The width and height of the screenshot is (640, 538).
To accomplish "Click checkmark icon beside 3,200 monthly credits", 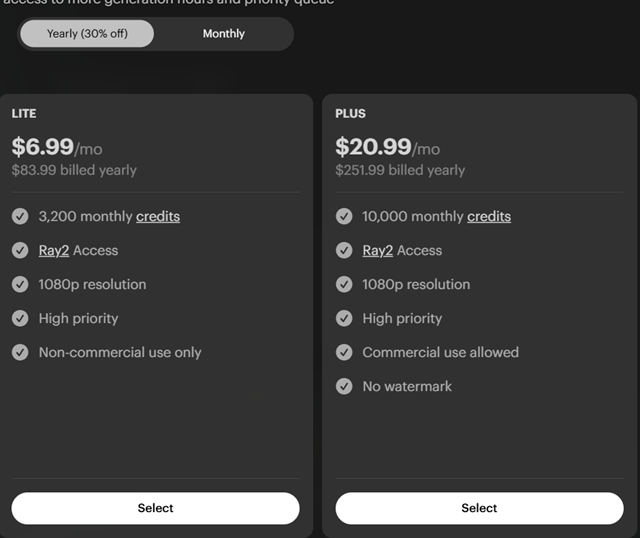I will [x=20, y=216].
